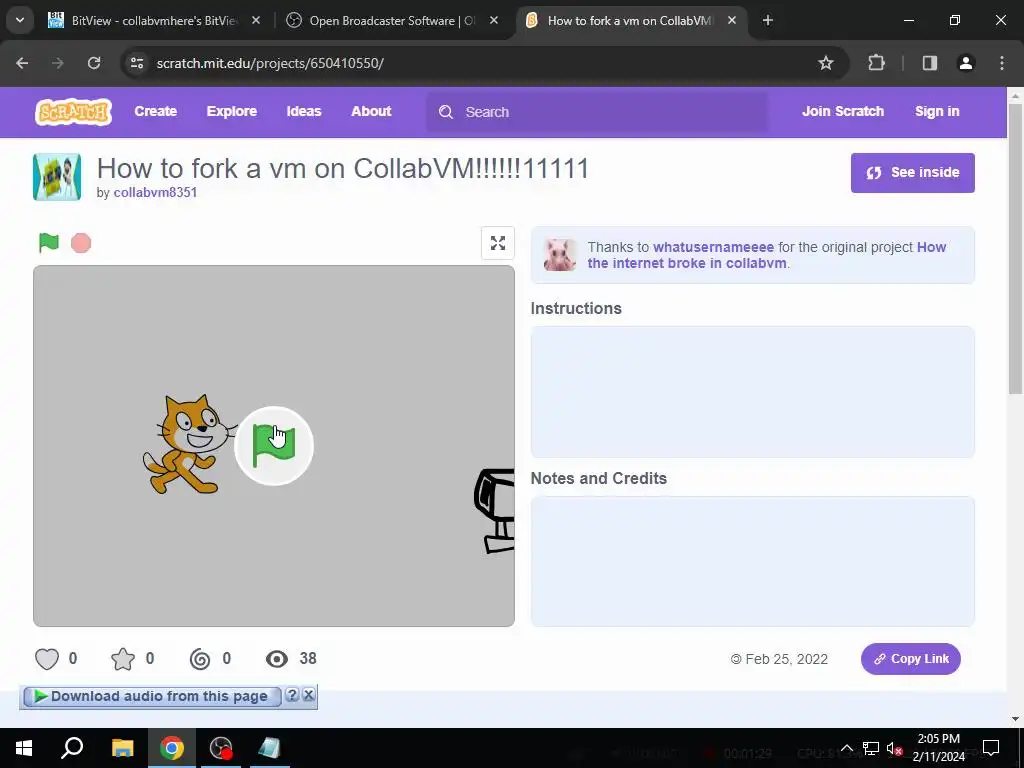The image size is (1024, 768).
Task: Go to the Ideas page
Action: tap(304, 112)
